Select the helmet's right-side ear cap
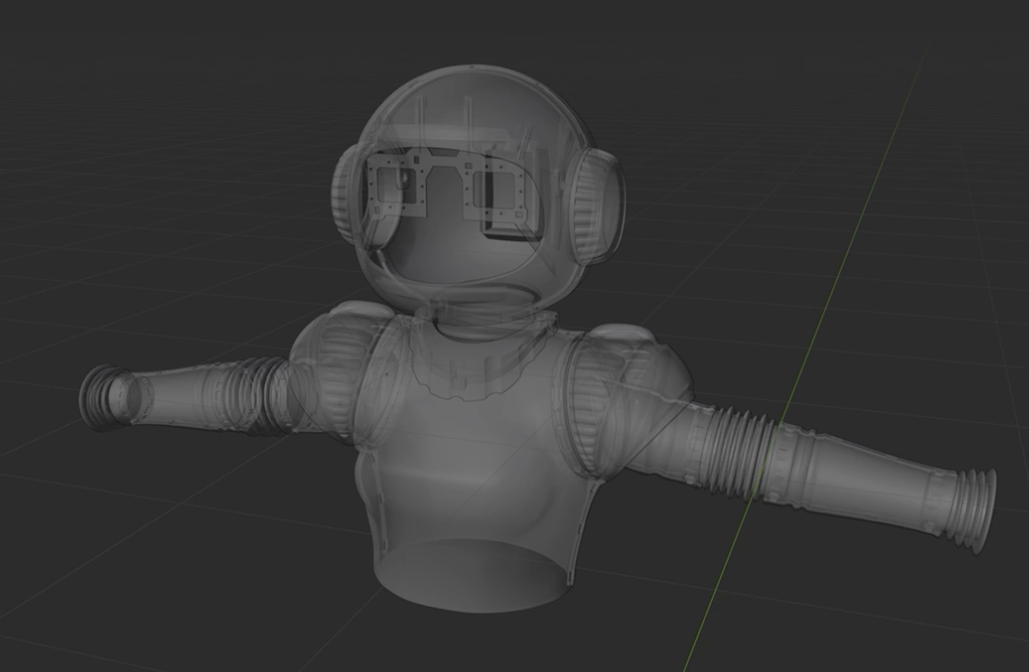1029x672 pixels. coord(597,205)
